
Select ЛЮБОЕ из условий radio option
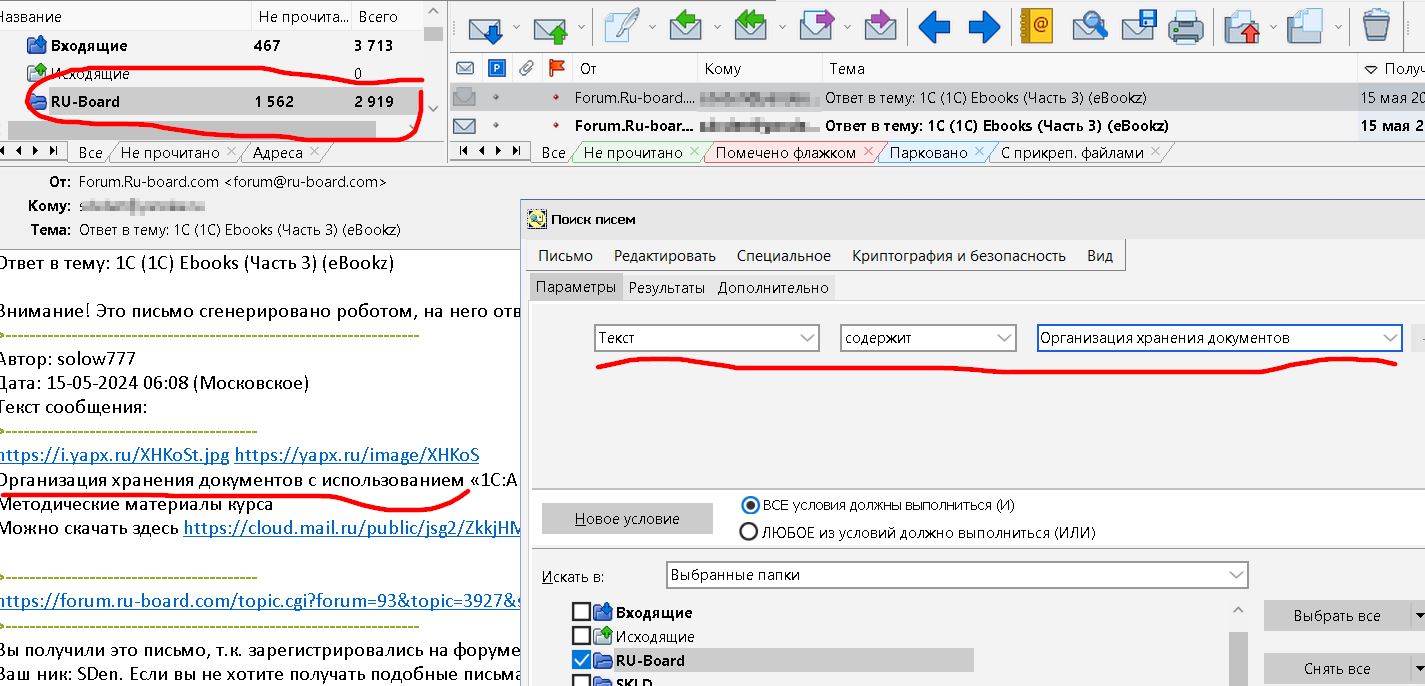748,532
